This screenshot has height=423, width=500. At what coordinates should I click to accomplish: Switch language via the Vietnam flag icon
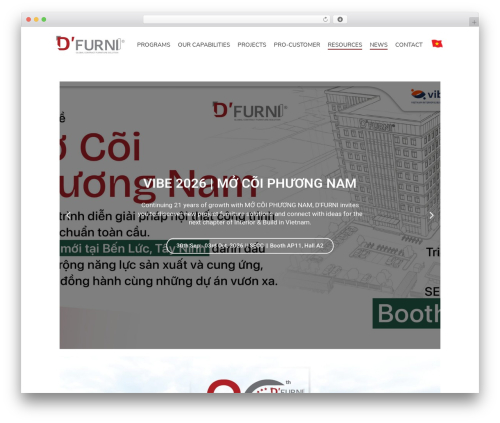(x=437, y=44)
